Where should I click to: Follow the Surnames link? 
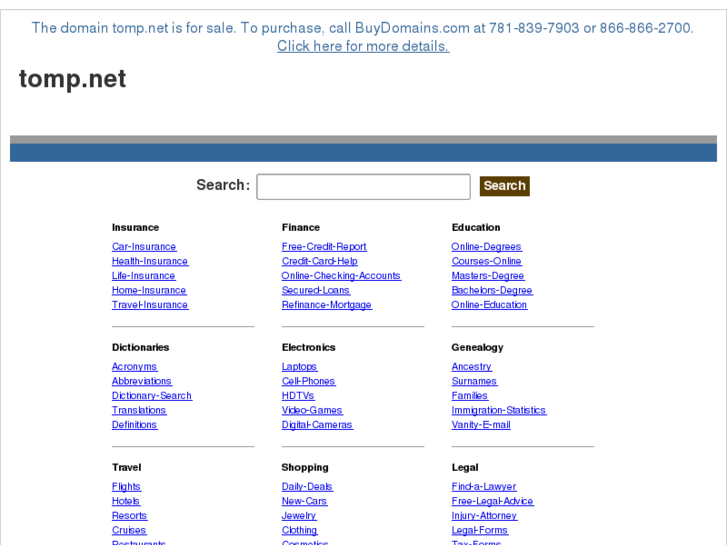click(x=474, y=381)
